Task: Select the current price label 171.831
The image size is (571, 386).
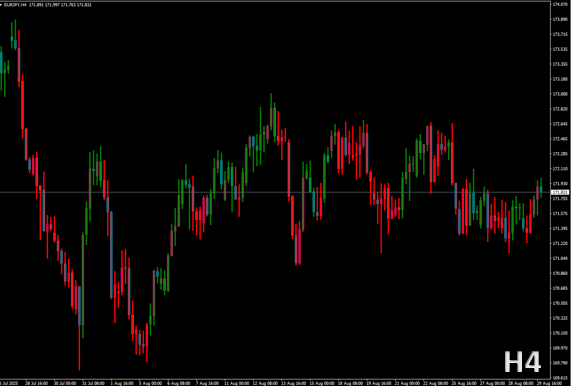Action: pos(560,192)
